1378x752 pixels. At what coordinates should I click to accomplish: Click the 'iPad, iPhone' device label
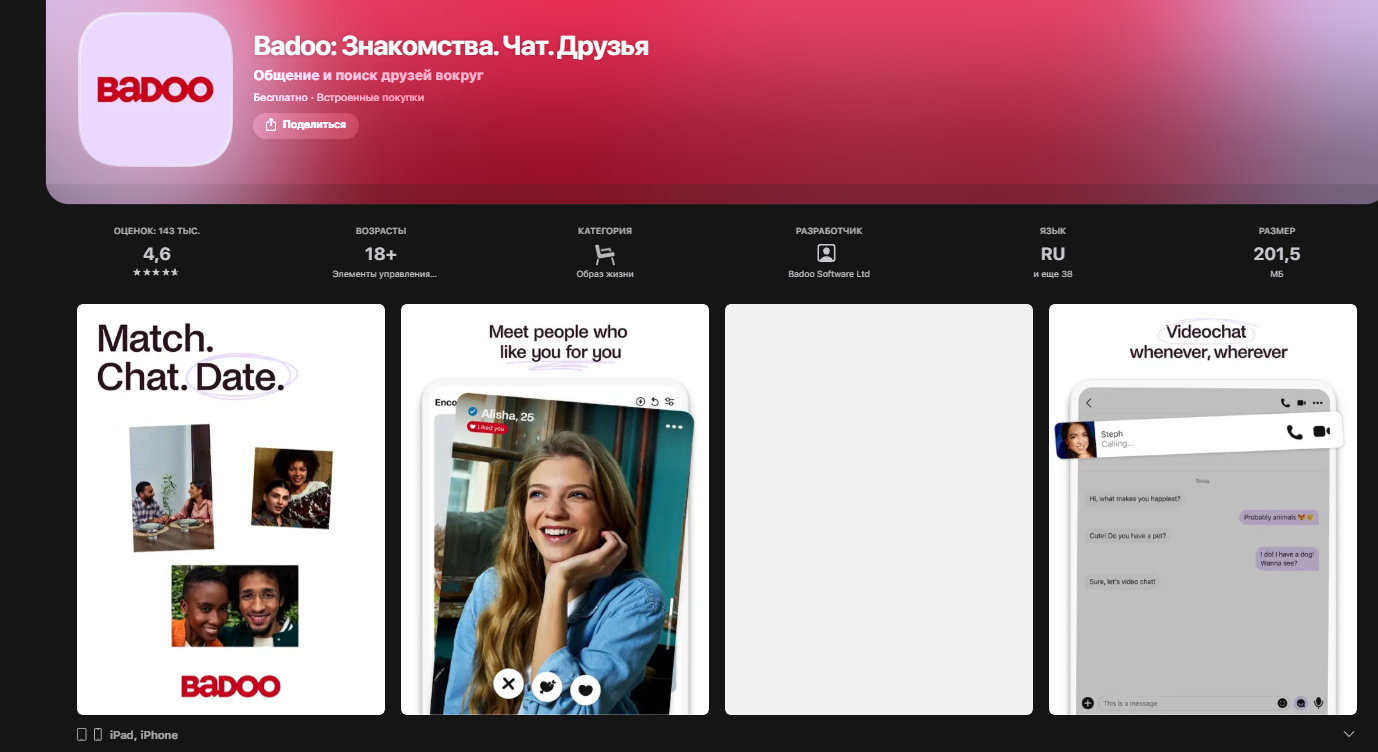(144, 735)
